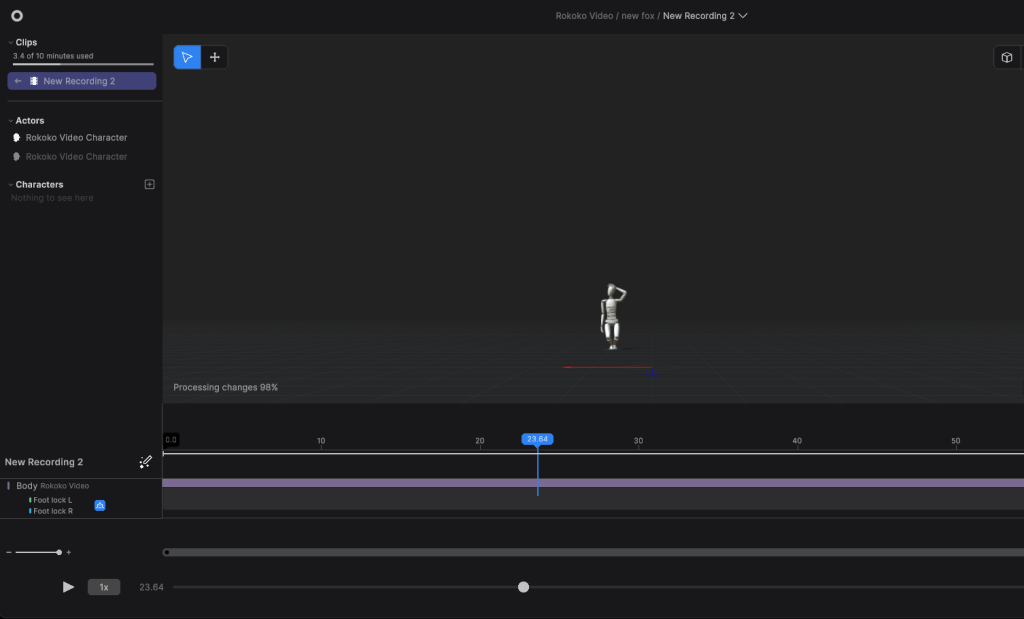Select the Foot lock L track
Screen dimensions: 1024x619
tap(52, 500)
